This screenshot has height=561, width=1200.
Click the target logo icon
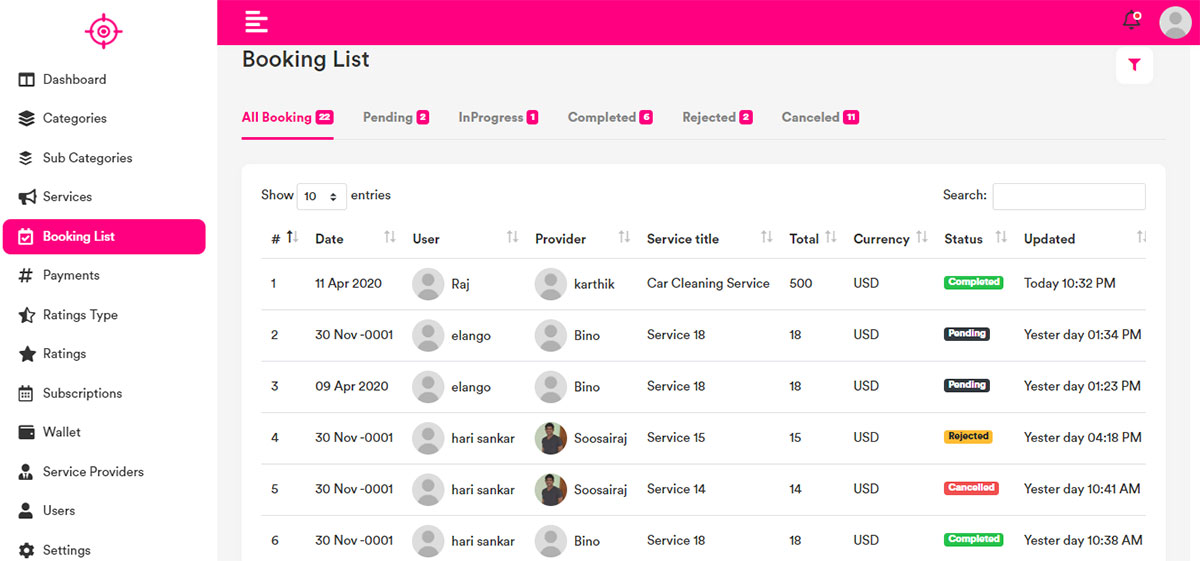pyautogui.click(x=103, y=32)
